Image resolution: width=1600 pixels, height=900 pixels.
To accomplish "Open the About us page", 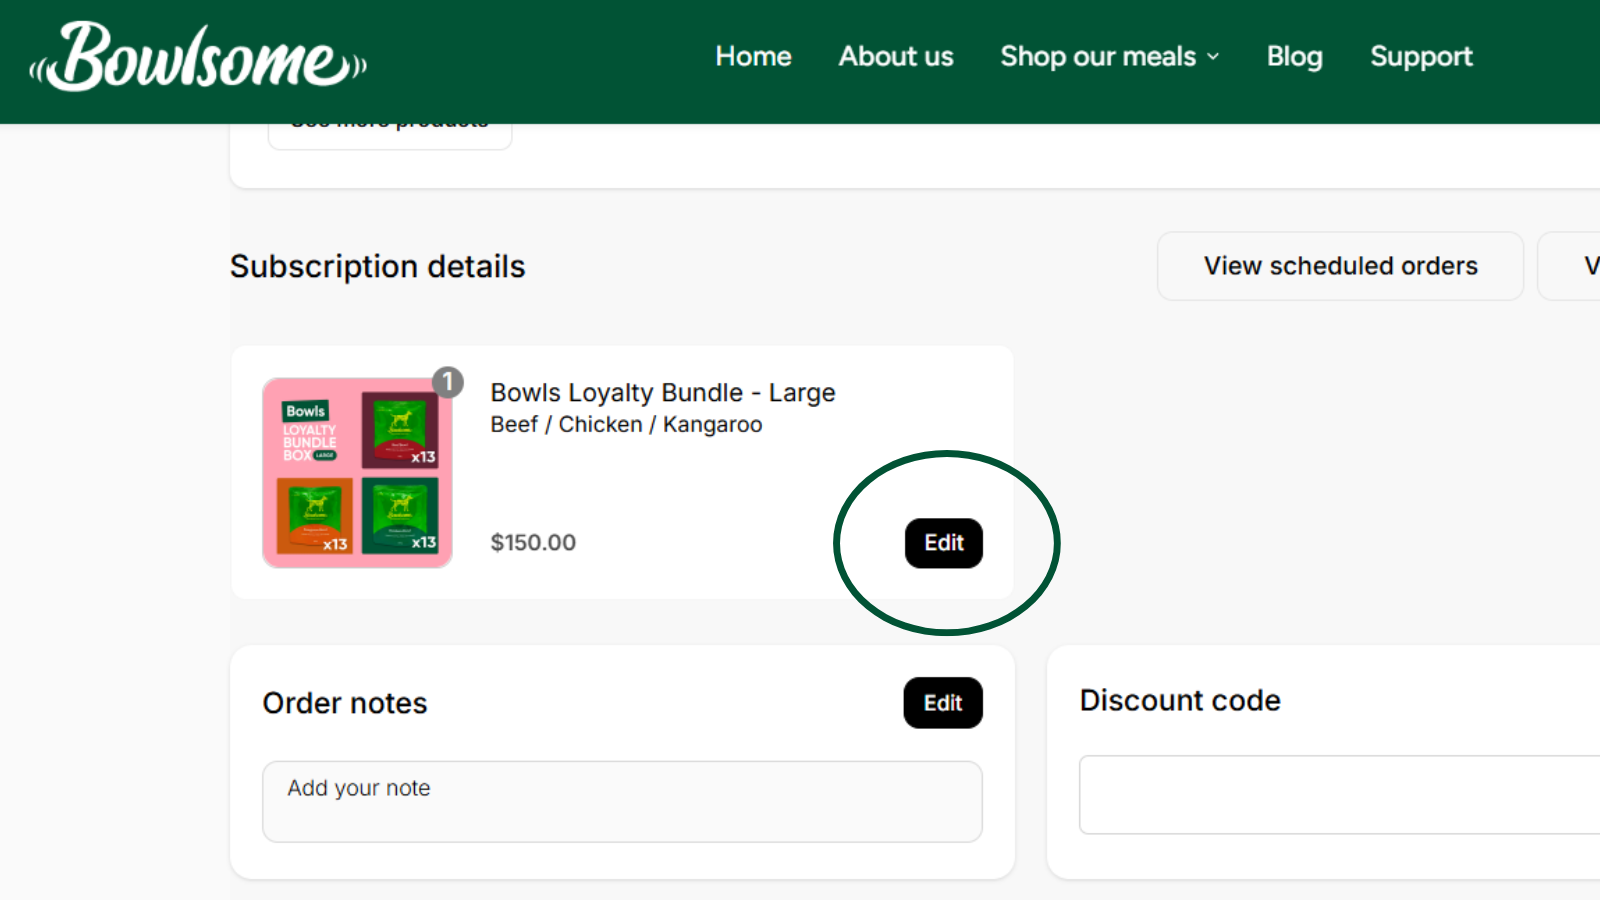I will click(x=896, y=57).
